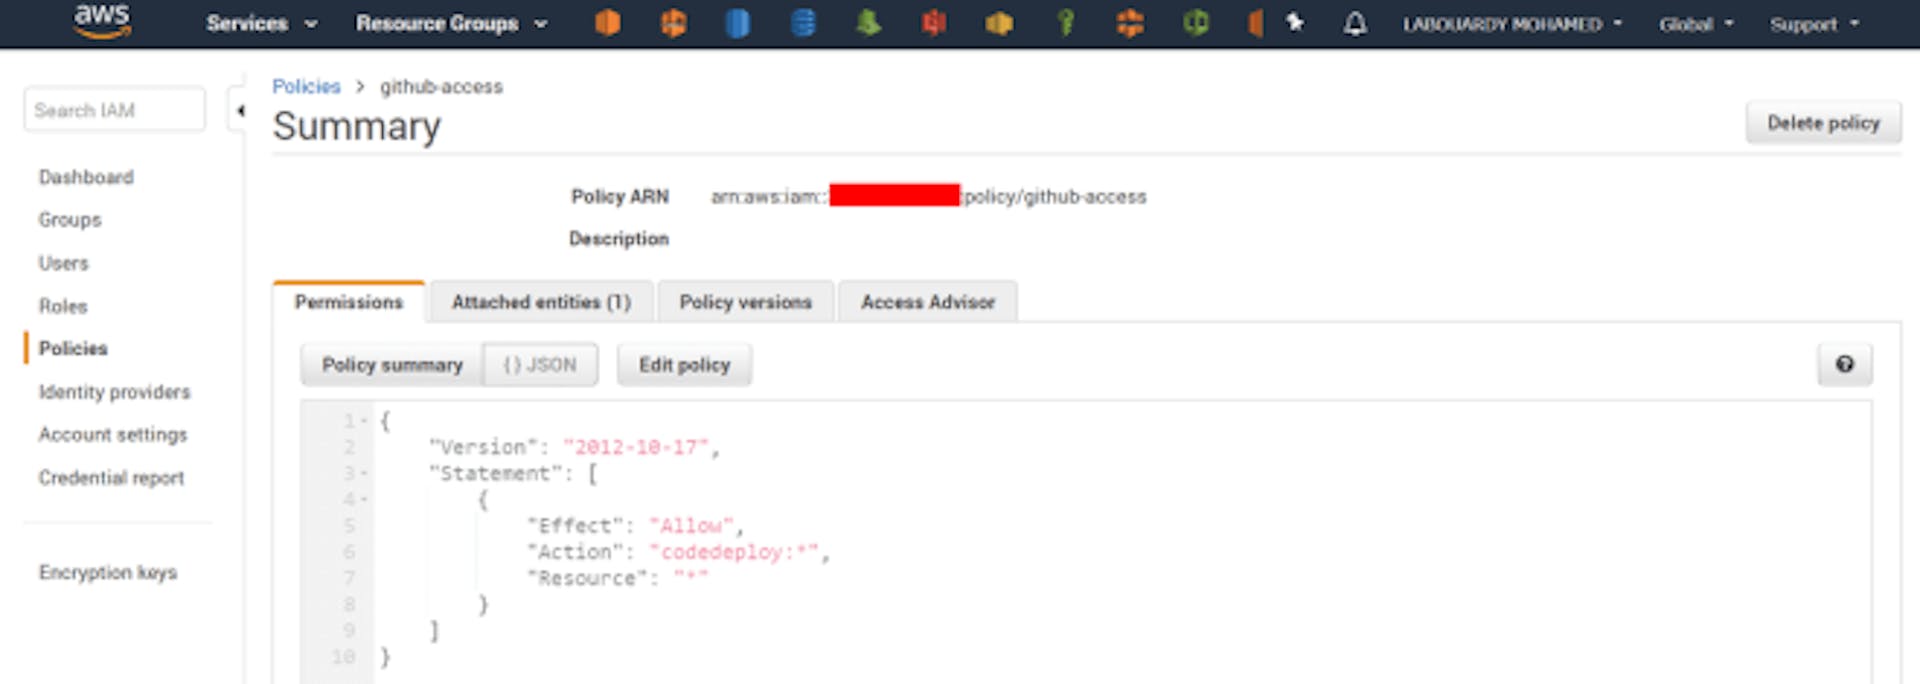Collapse the JSON block at line 1

point(364,421)
